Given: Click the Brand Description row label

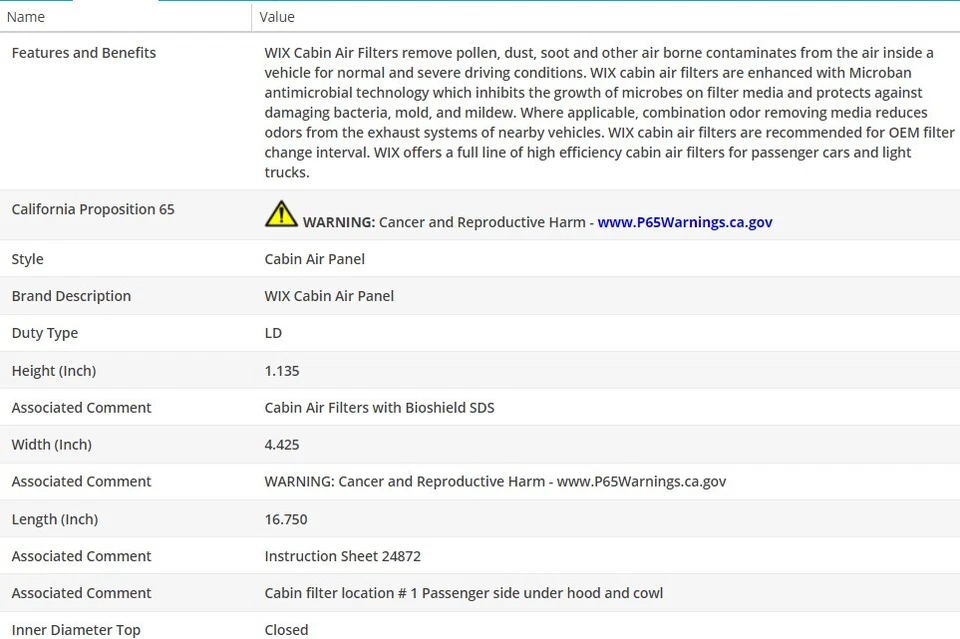Looking at the screenshot, I should pyautogui.click(x=71, y=296).
